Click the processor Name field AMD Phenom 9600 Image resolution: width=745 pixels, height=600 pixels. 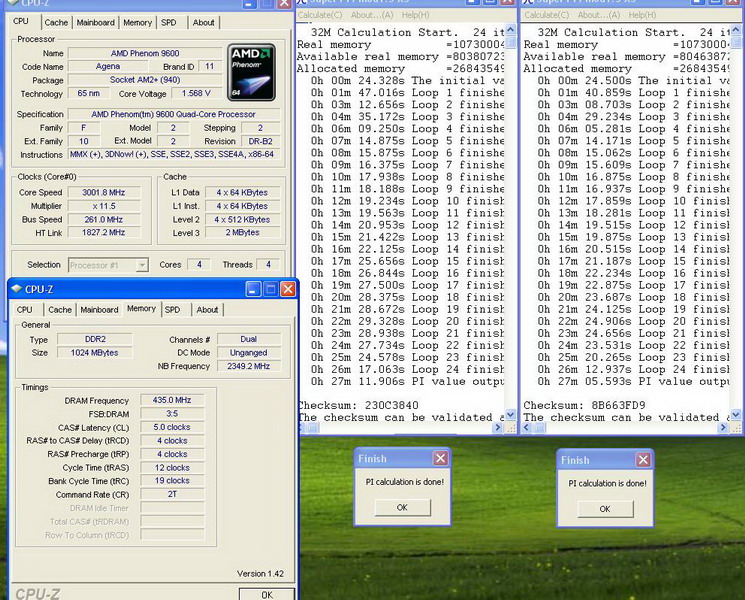[x=145, y=53]
